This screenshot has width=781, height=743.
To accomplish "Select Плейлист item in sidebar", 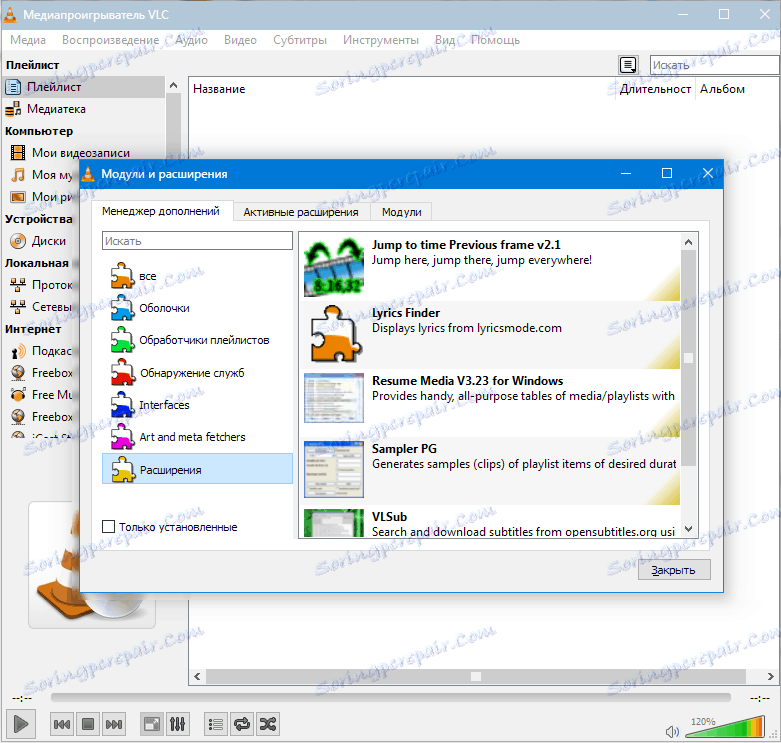I will click(84, 87).
